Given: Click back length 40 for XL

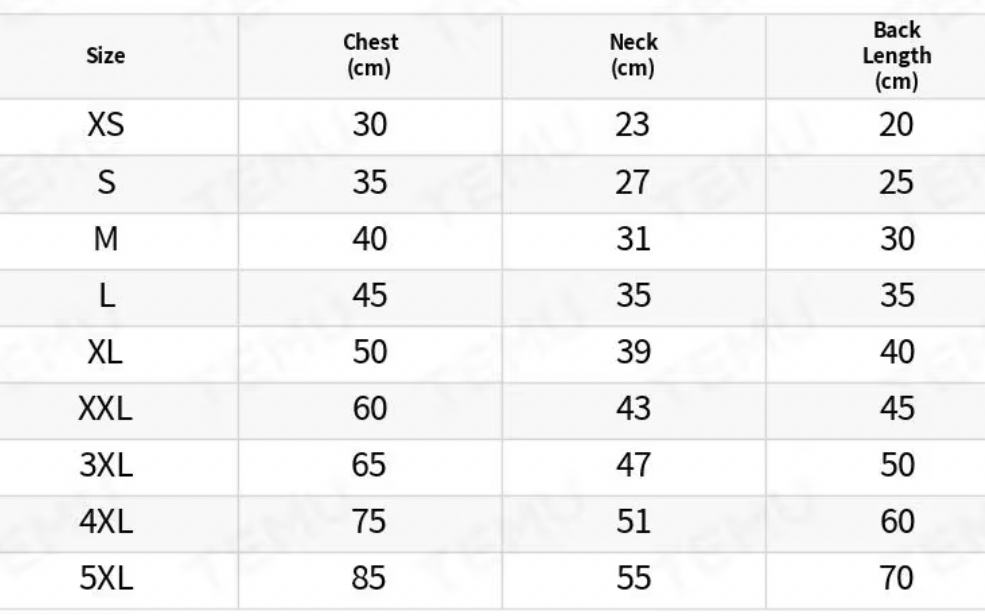Looking at the screenshot, I should click(x=897, y=353).
